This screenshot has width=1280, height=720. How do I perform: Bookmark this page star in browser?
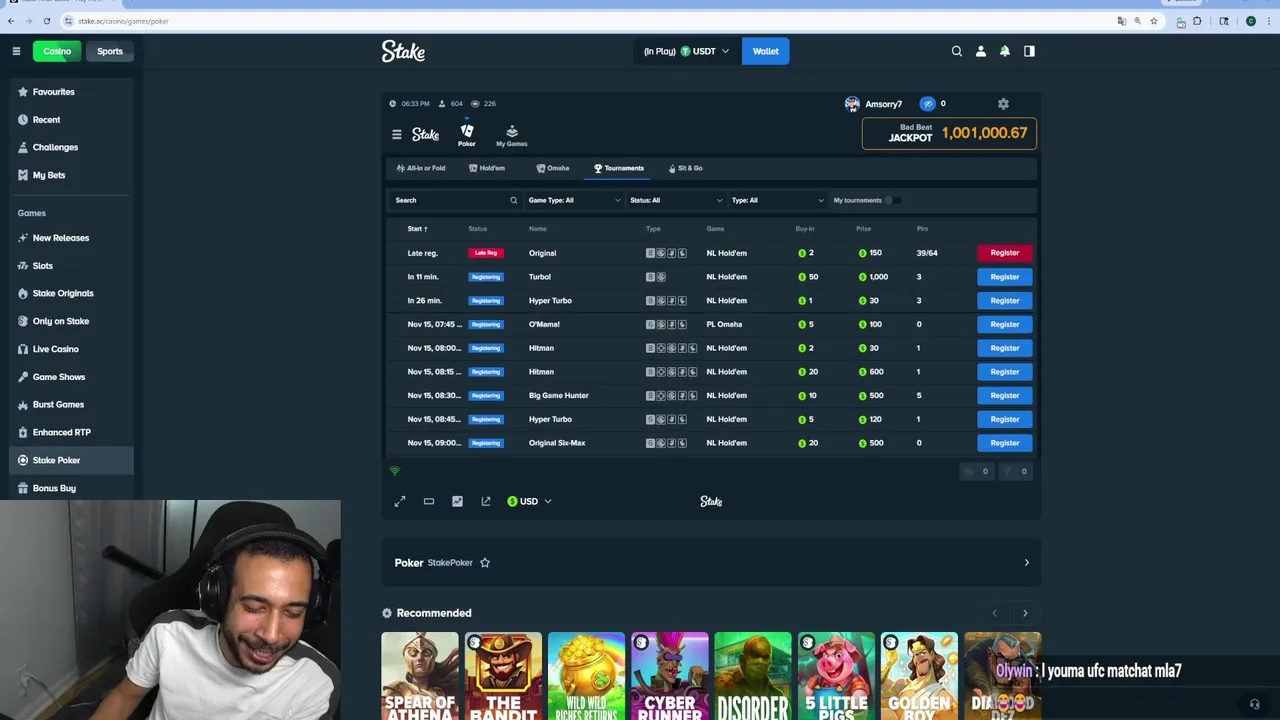pyautogui.click(x=1154, y=21)
